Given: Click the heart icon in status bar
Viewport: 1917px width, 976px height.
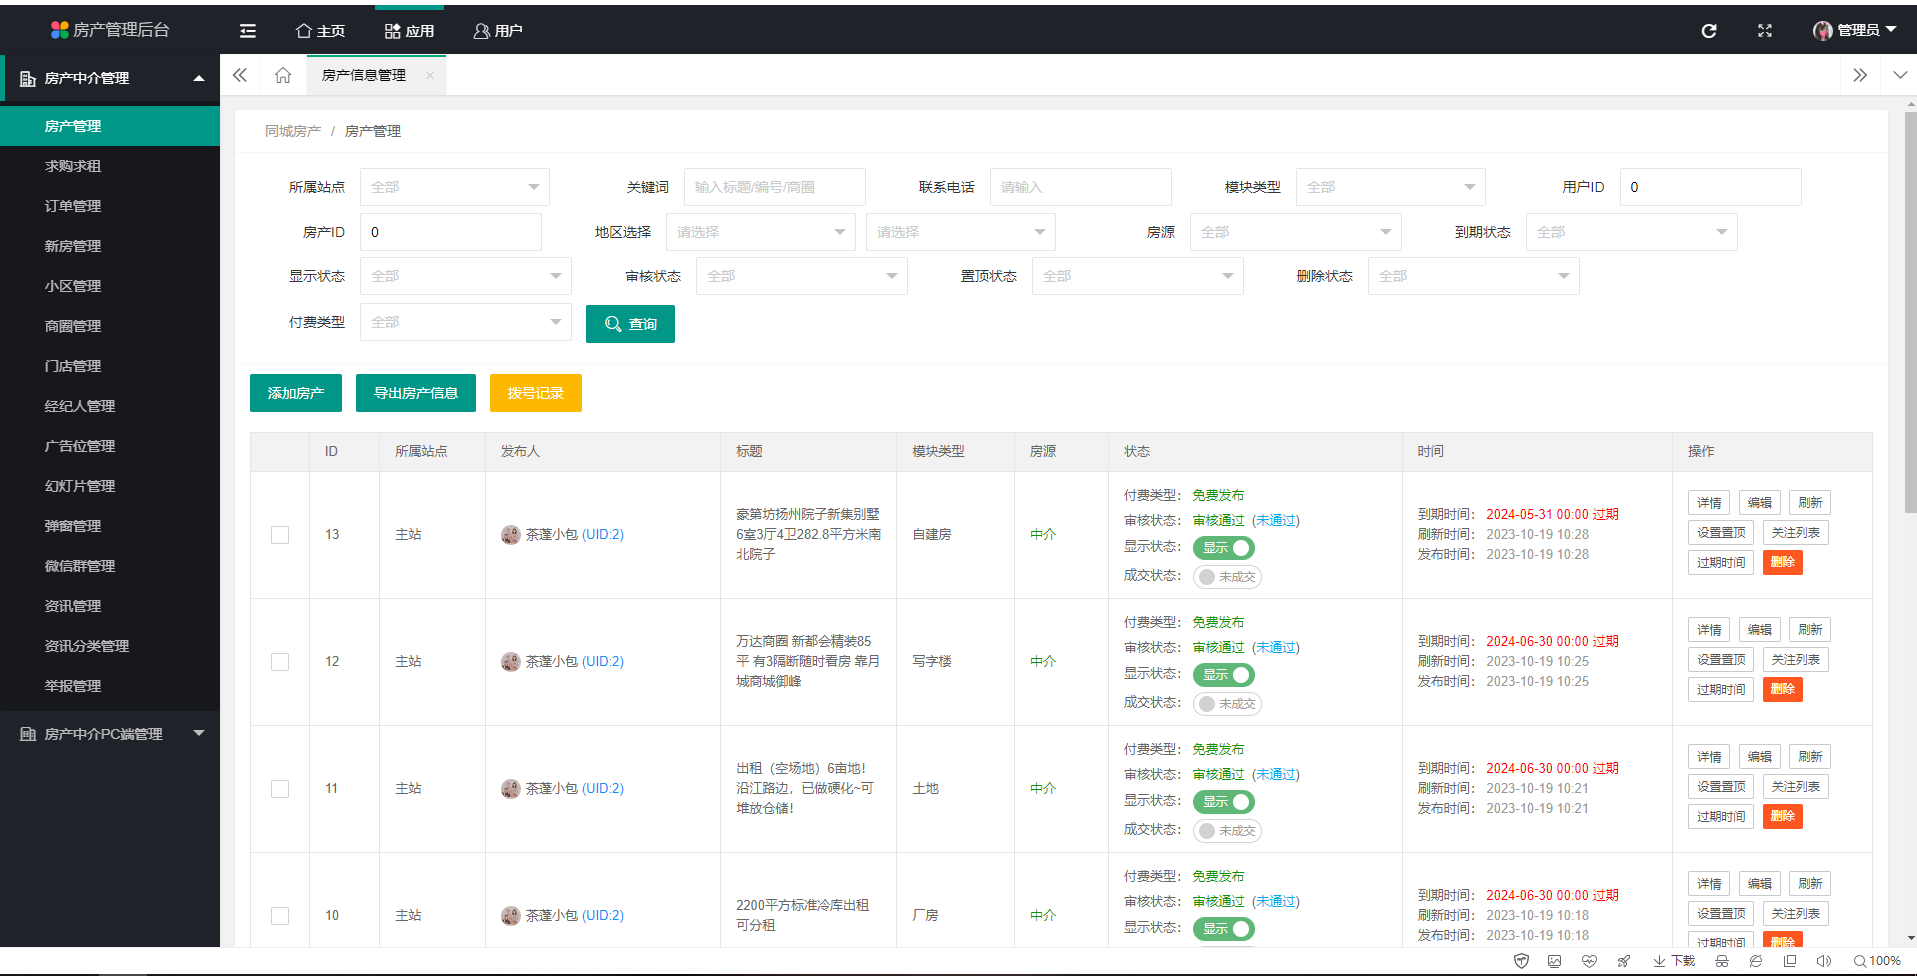Looking at the screenshot, I should (x=1589, y=961).
